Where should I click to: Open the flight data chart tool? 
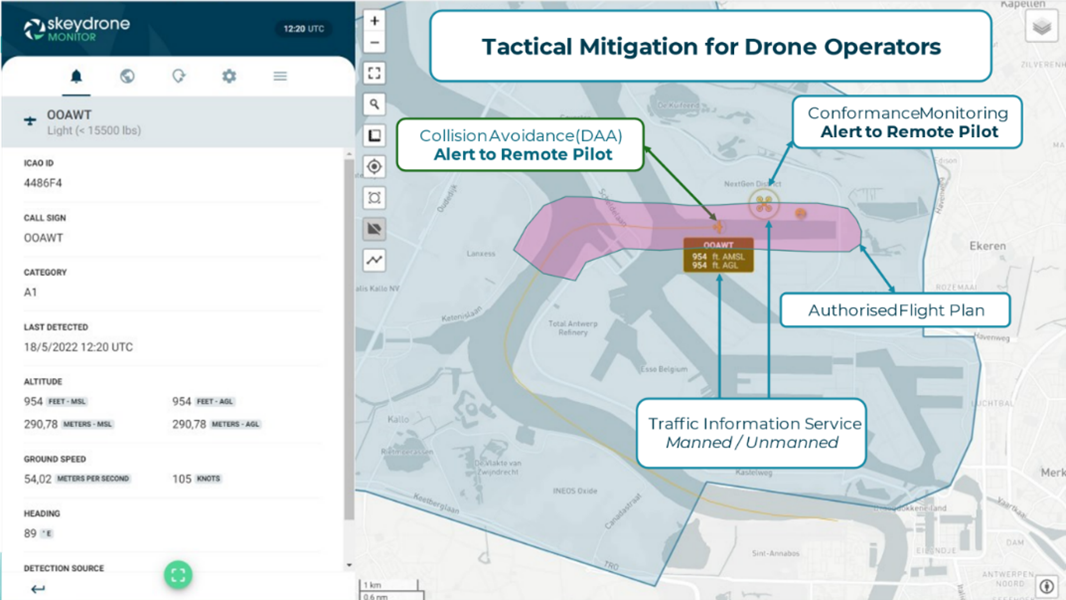click(x=374, y=260)
